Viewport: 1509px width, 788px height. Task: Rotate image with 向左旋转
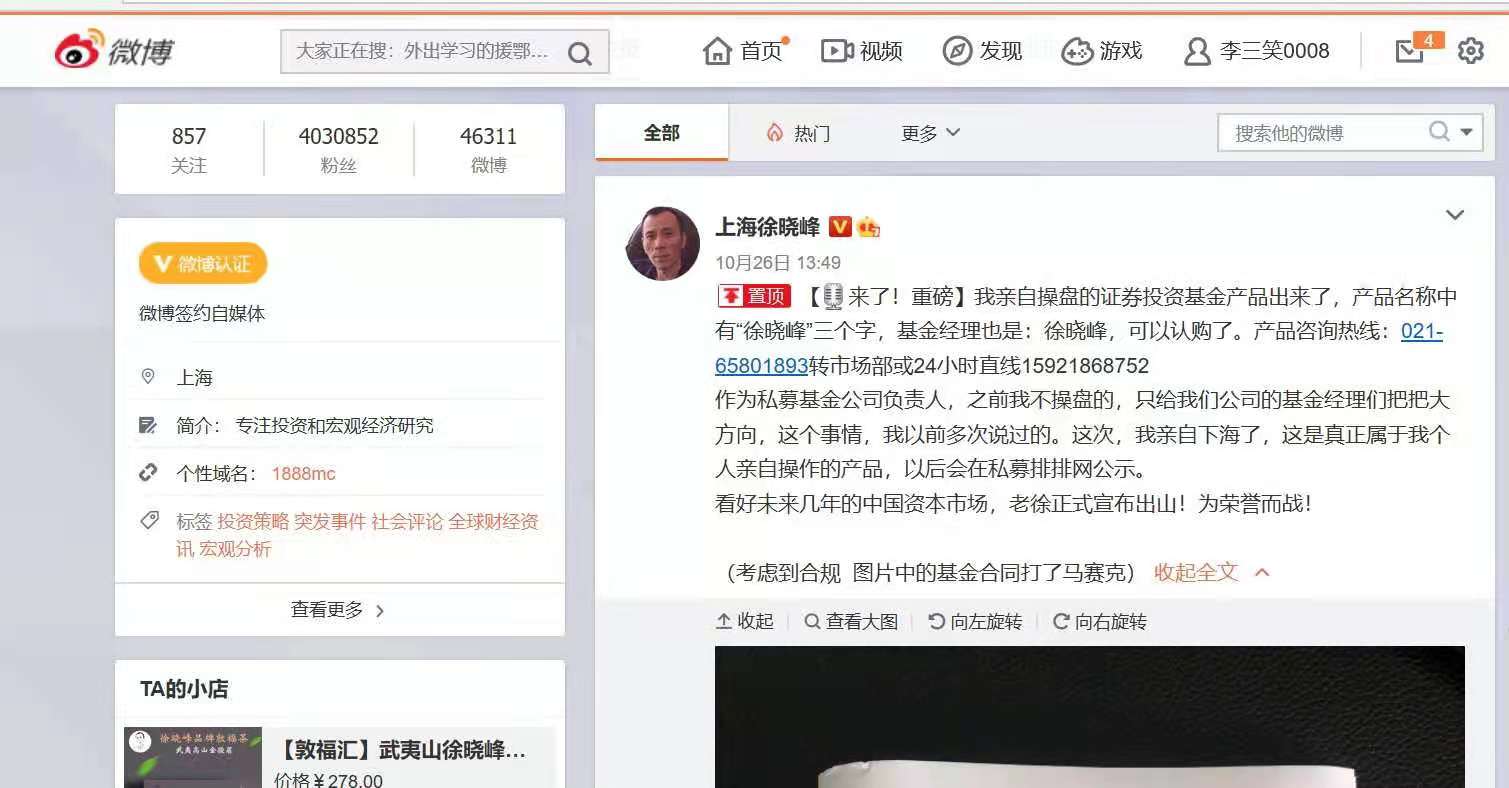tap(975, 622)
